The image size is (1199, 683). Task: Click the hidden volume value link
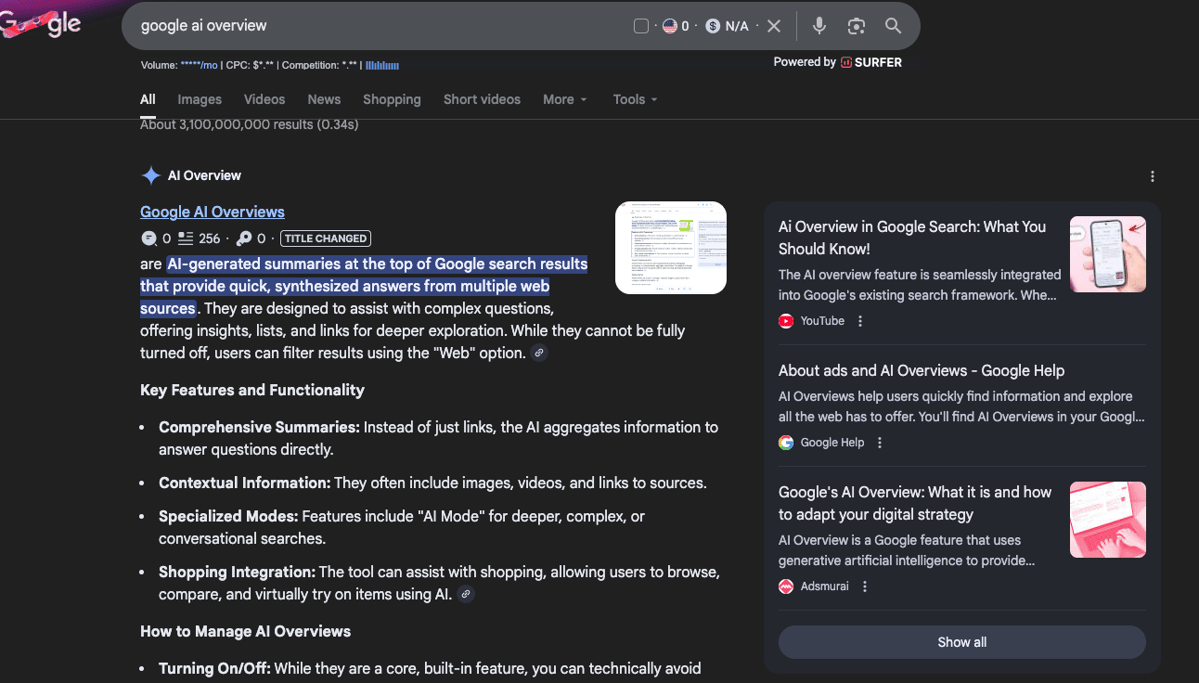[199, 65]
